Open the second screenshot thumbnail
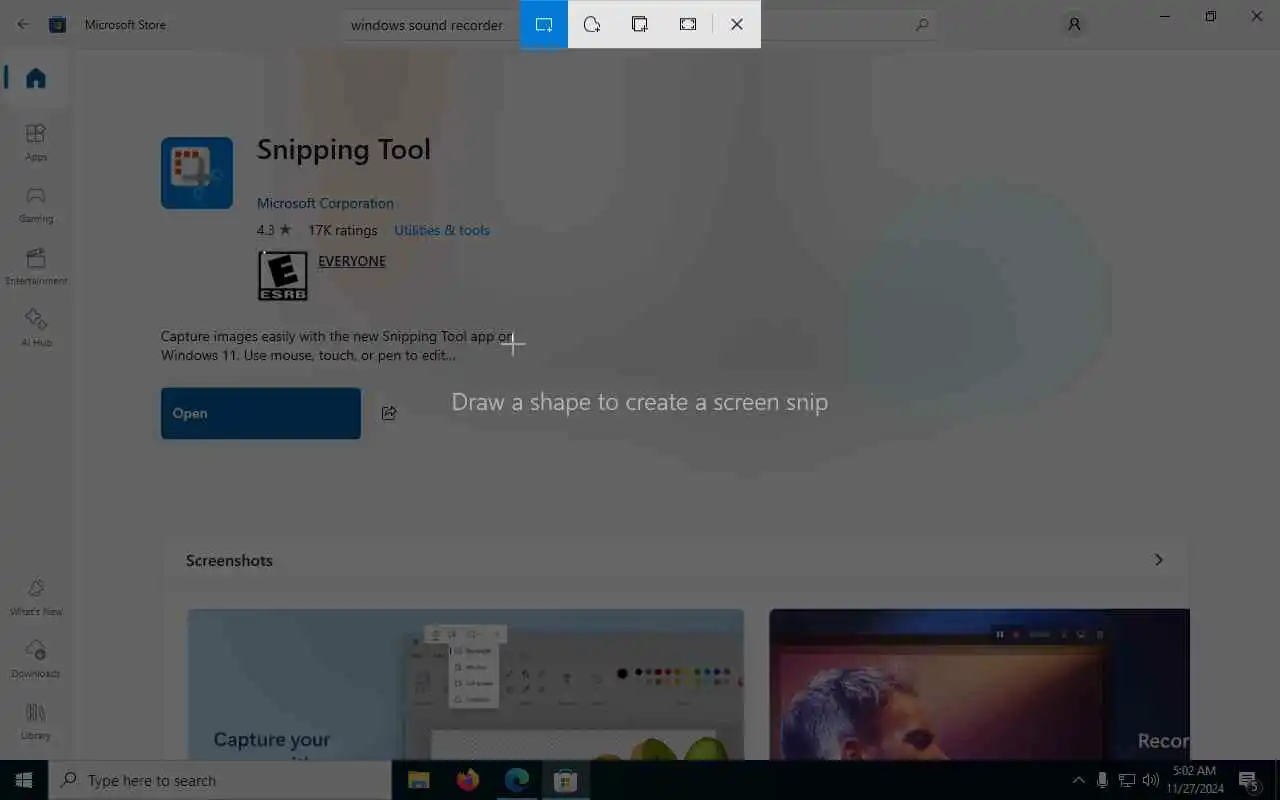 tap(979, 684)
